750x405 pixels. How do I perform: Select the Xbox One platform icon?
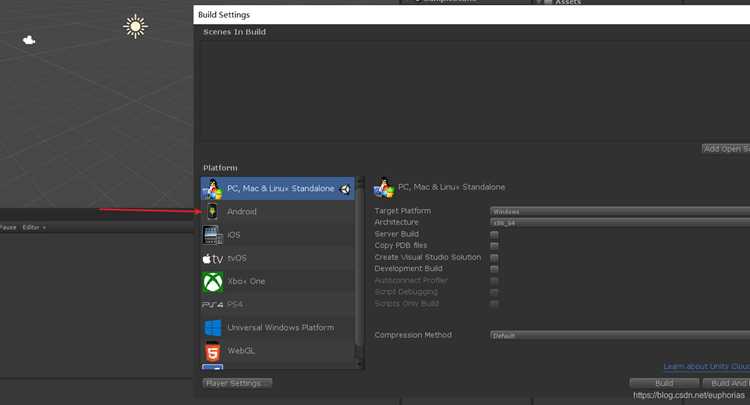[x=212, y=282]
